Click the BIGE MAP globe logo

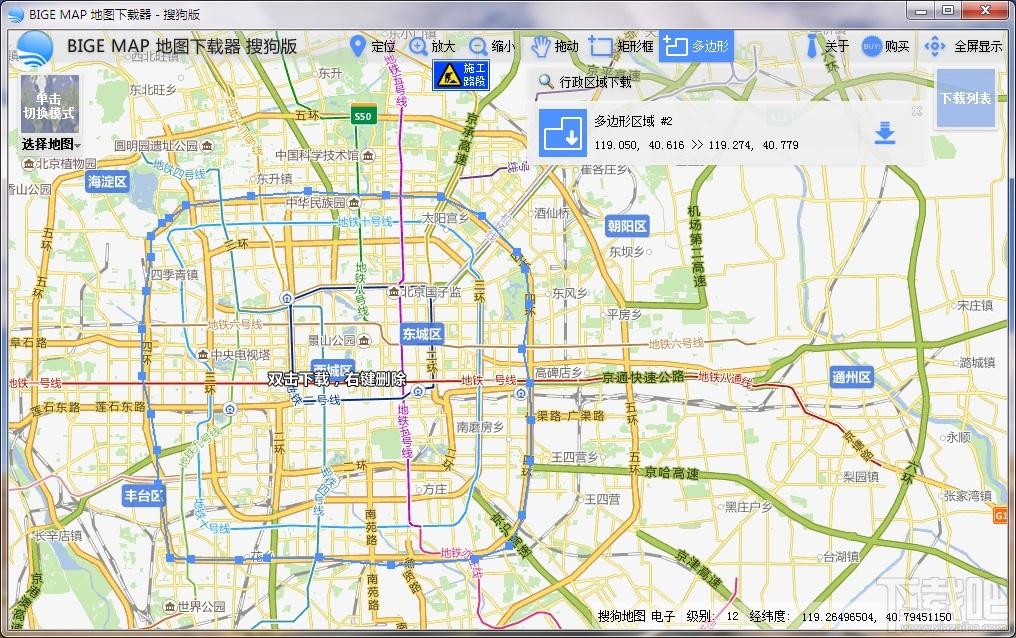34,47
